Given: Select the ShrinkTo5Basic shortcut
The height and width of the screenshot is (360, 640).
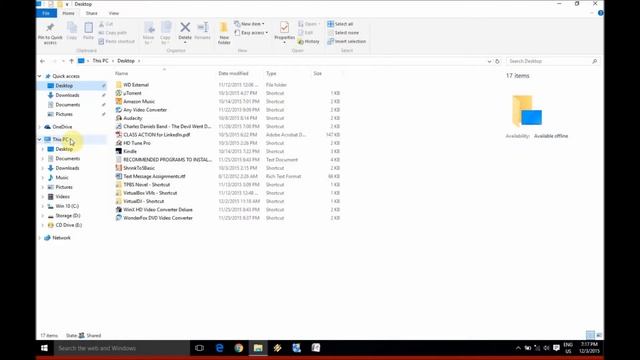Looking at the screenshot, I should 139,168.
